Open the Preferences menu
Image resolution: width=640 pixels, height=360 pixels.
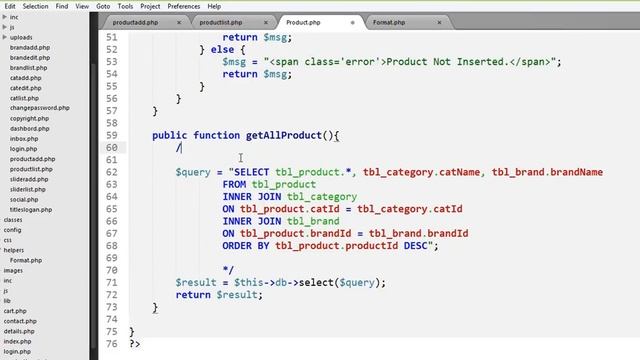click(183, 7)
